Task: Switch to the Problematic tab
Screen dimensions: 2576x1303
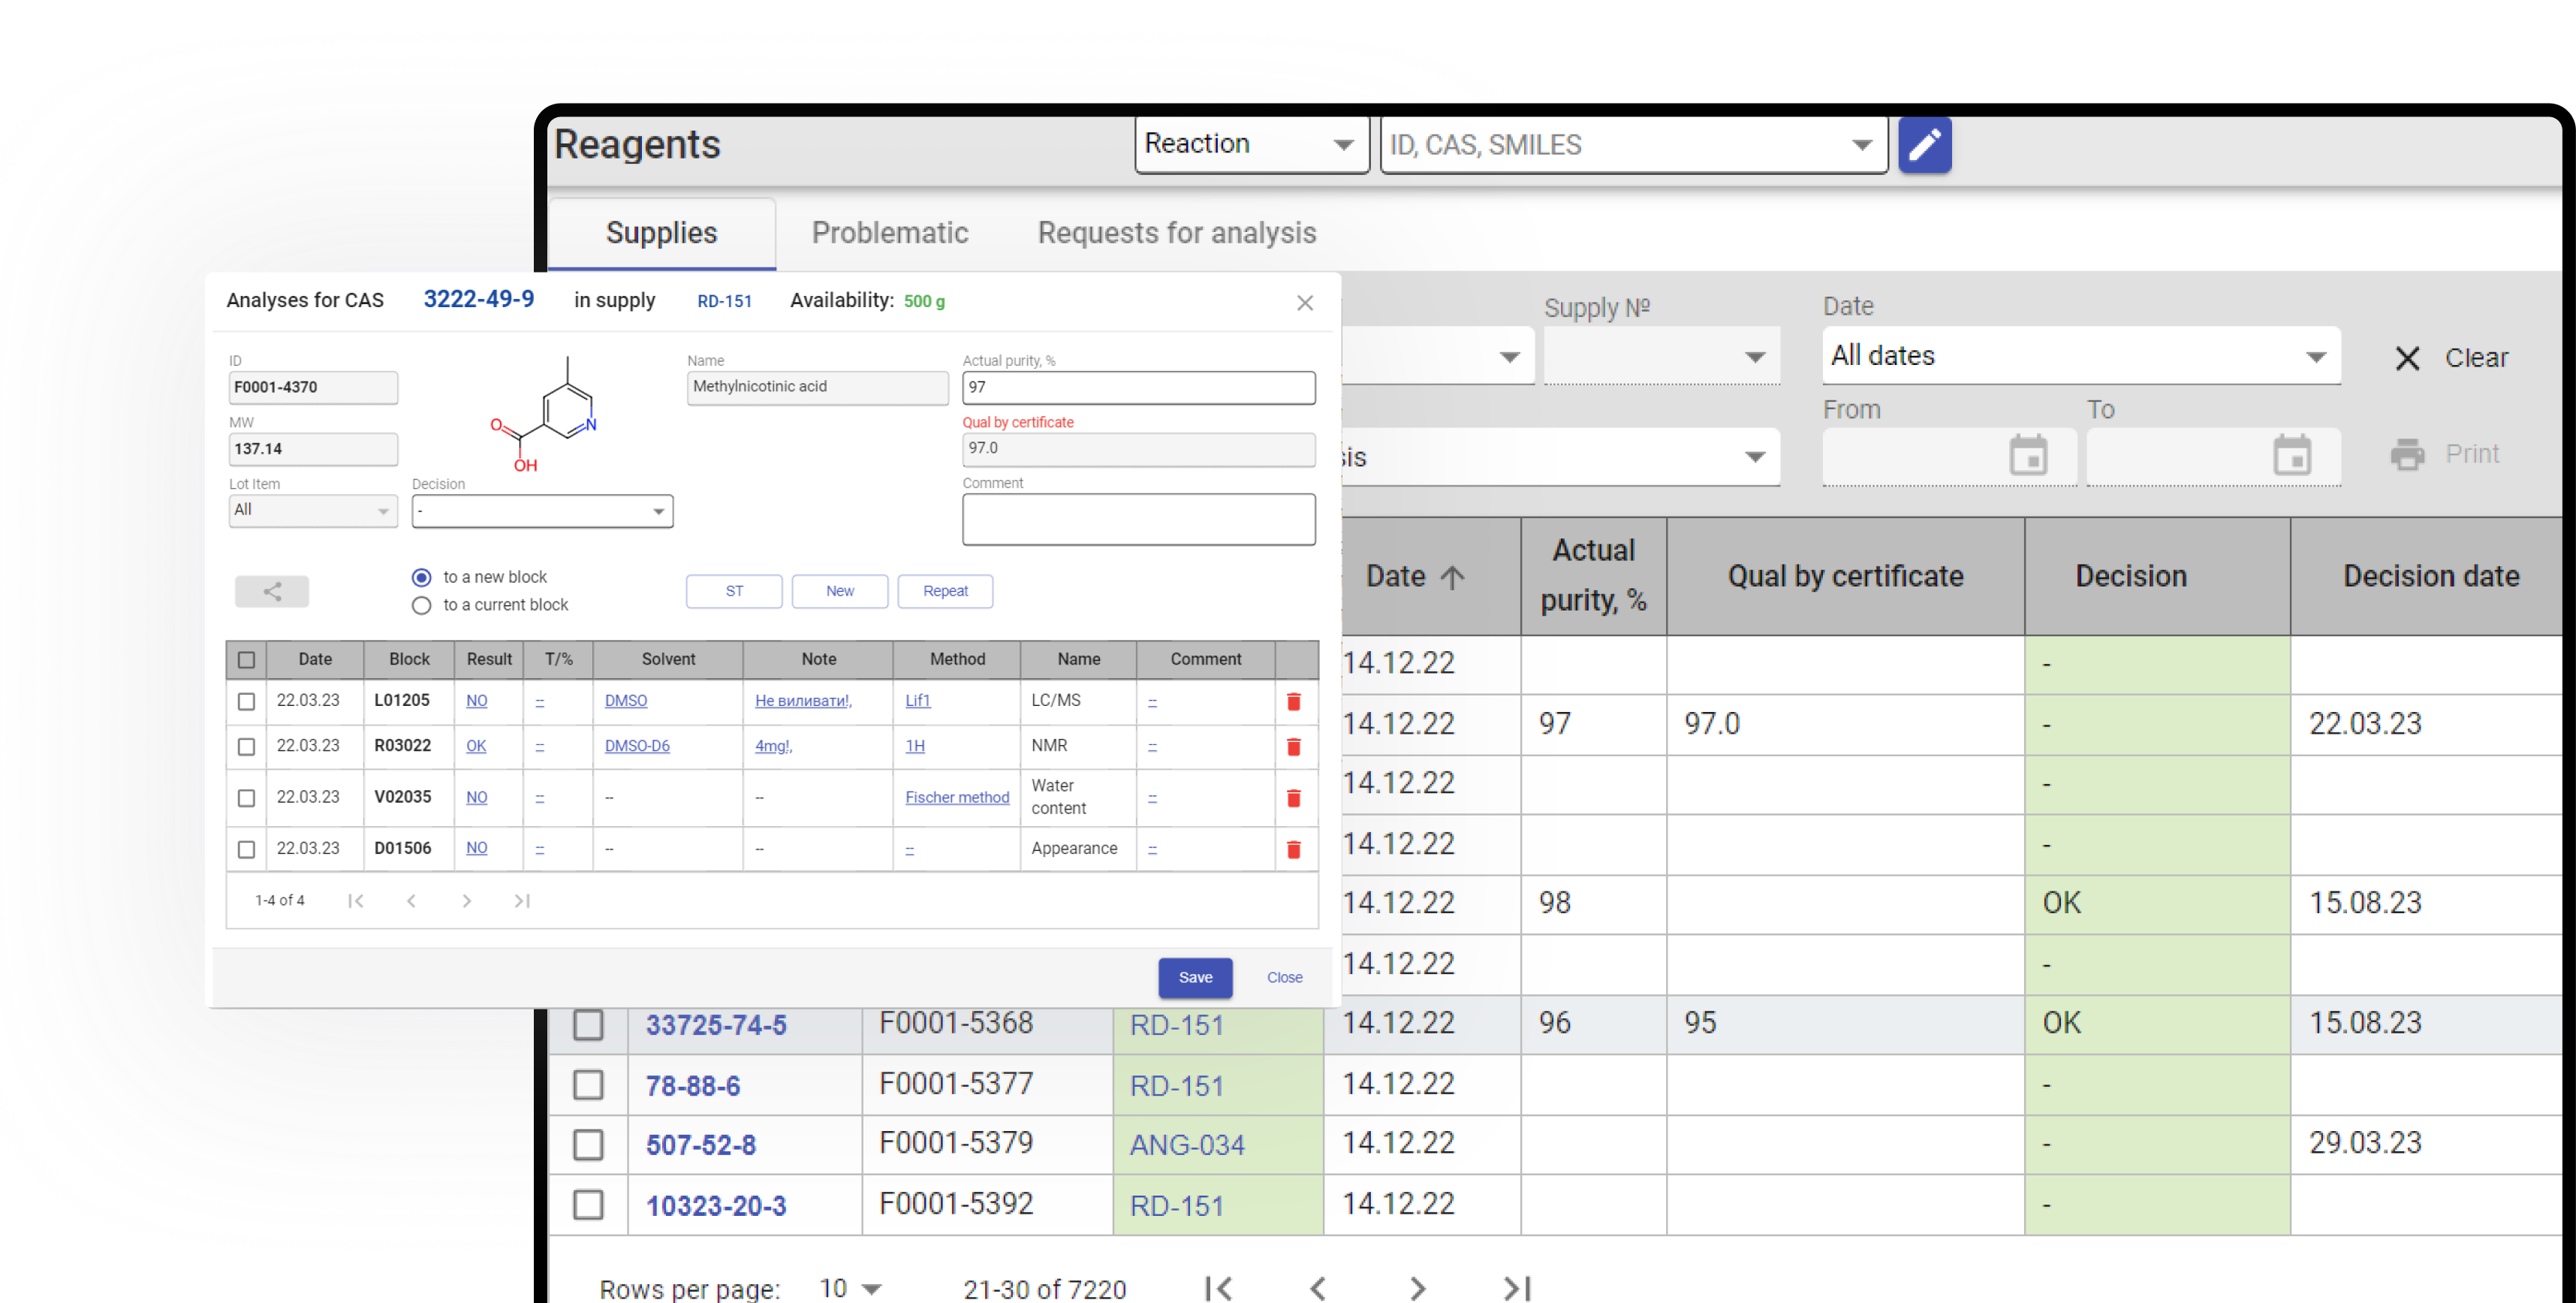Action: pyautogui.click(x=889, y=233)
